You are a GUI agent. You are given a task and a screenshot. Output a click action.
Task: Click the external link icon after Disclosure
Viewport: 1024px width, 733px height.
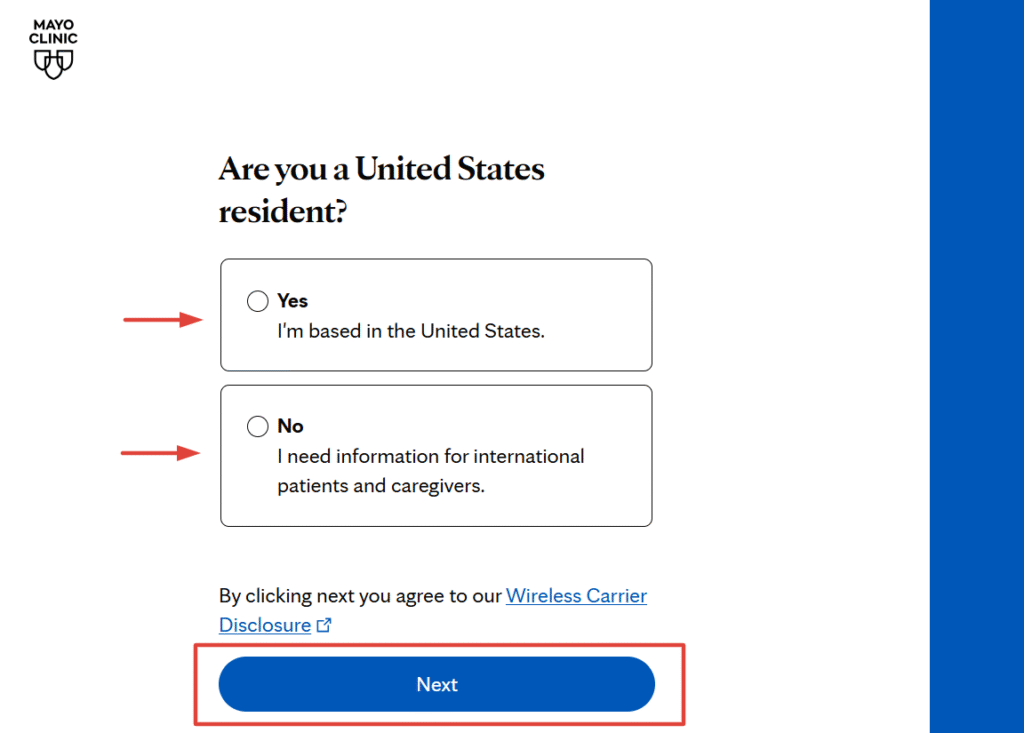click(324, 626)
